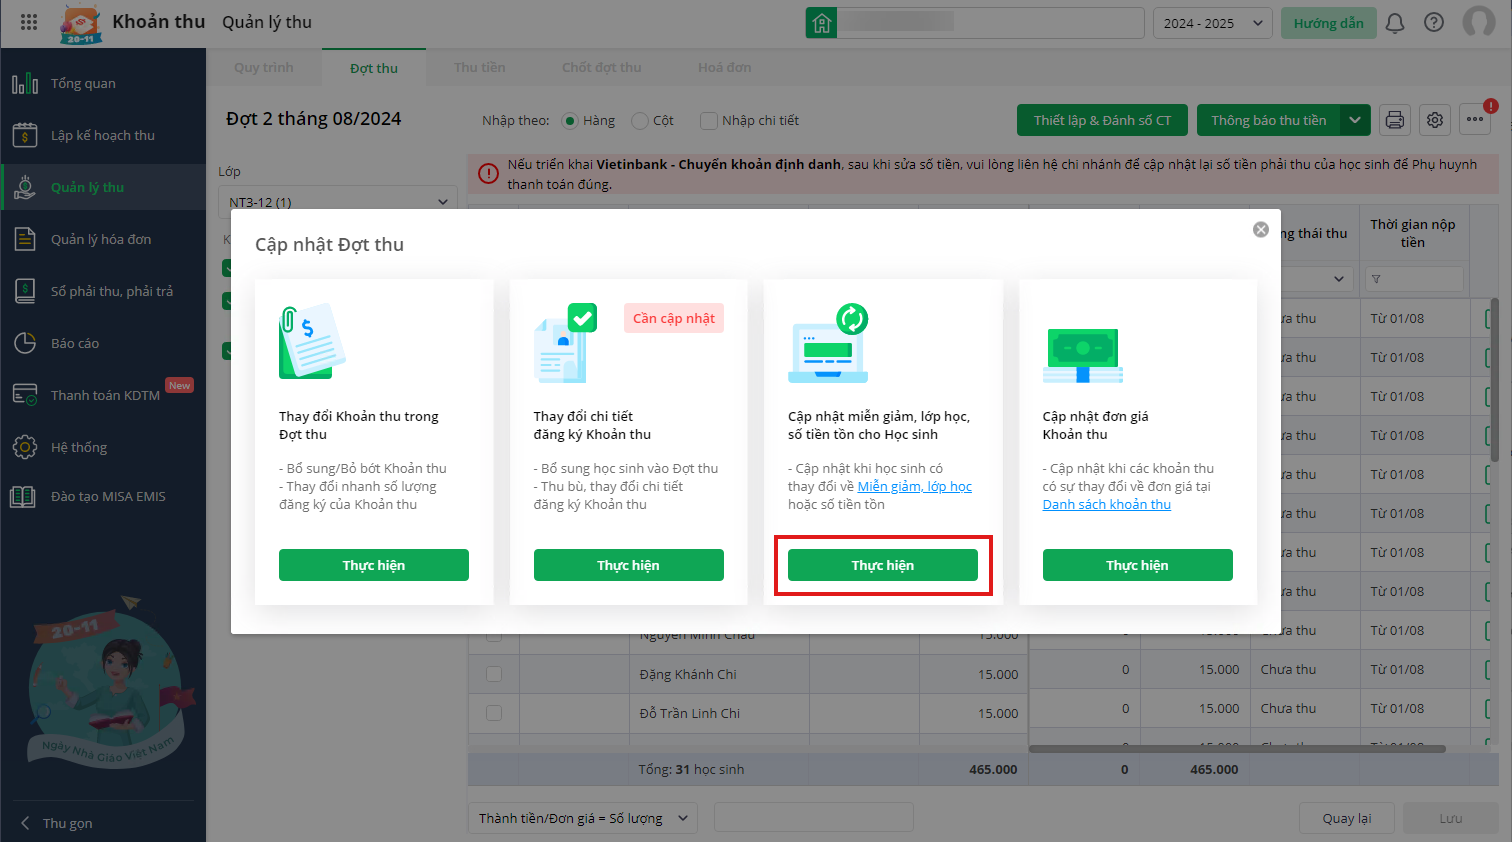Click the printer icon
Image resolution: width=1512 pixels, height=842 pixels.
pos(1395,120)
